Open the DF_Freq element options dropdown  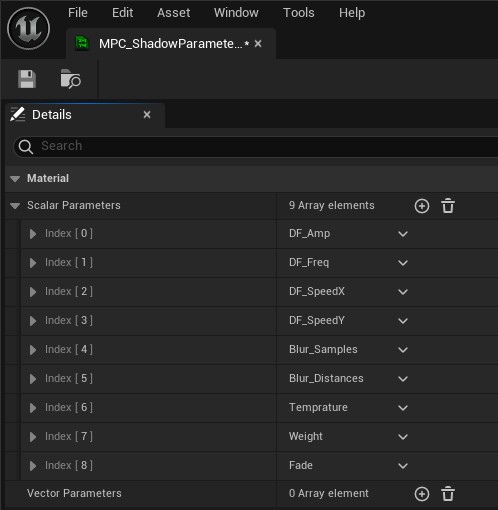[403, 263]
